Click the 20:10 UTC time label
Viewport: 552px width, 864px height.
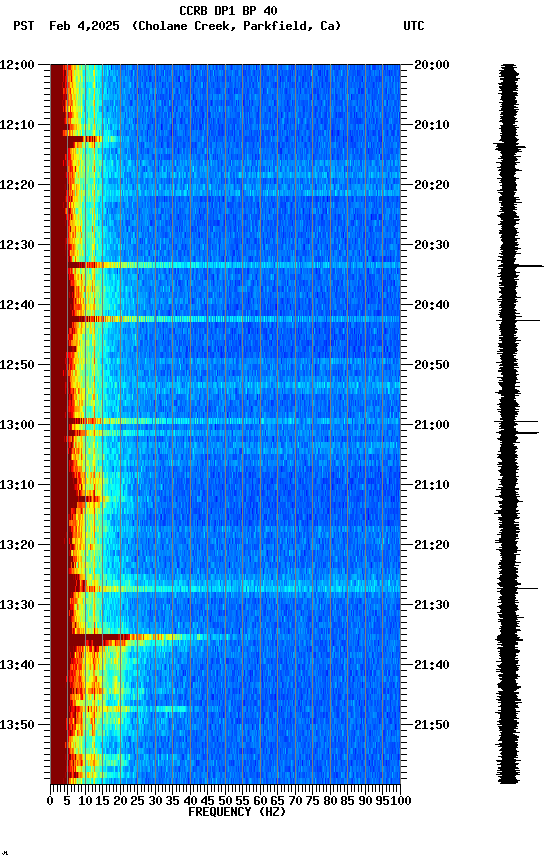432,125
